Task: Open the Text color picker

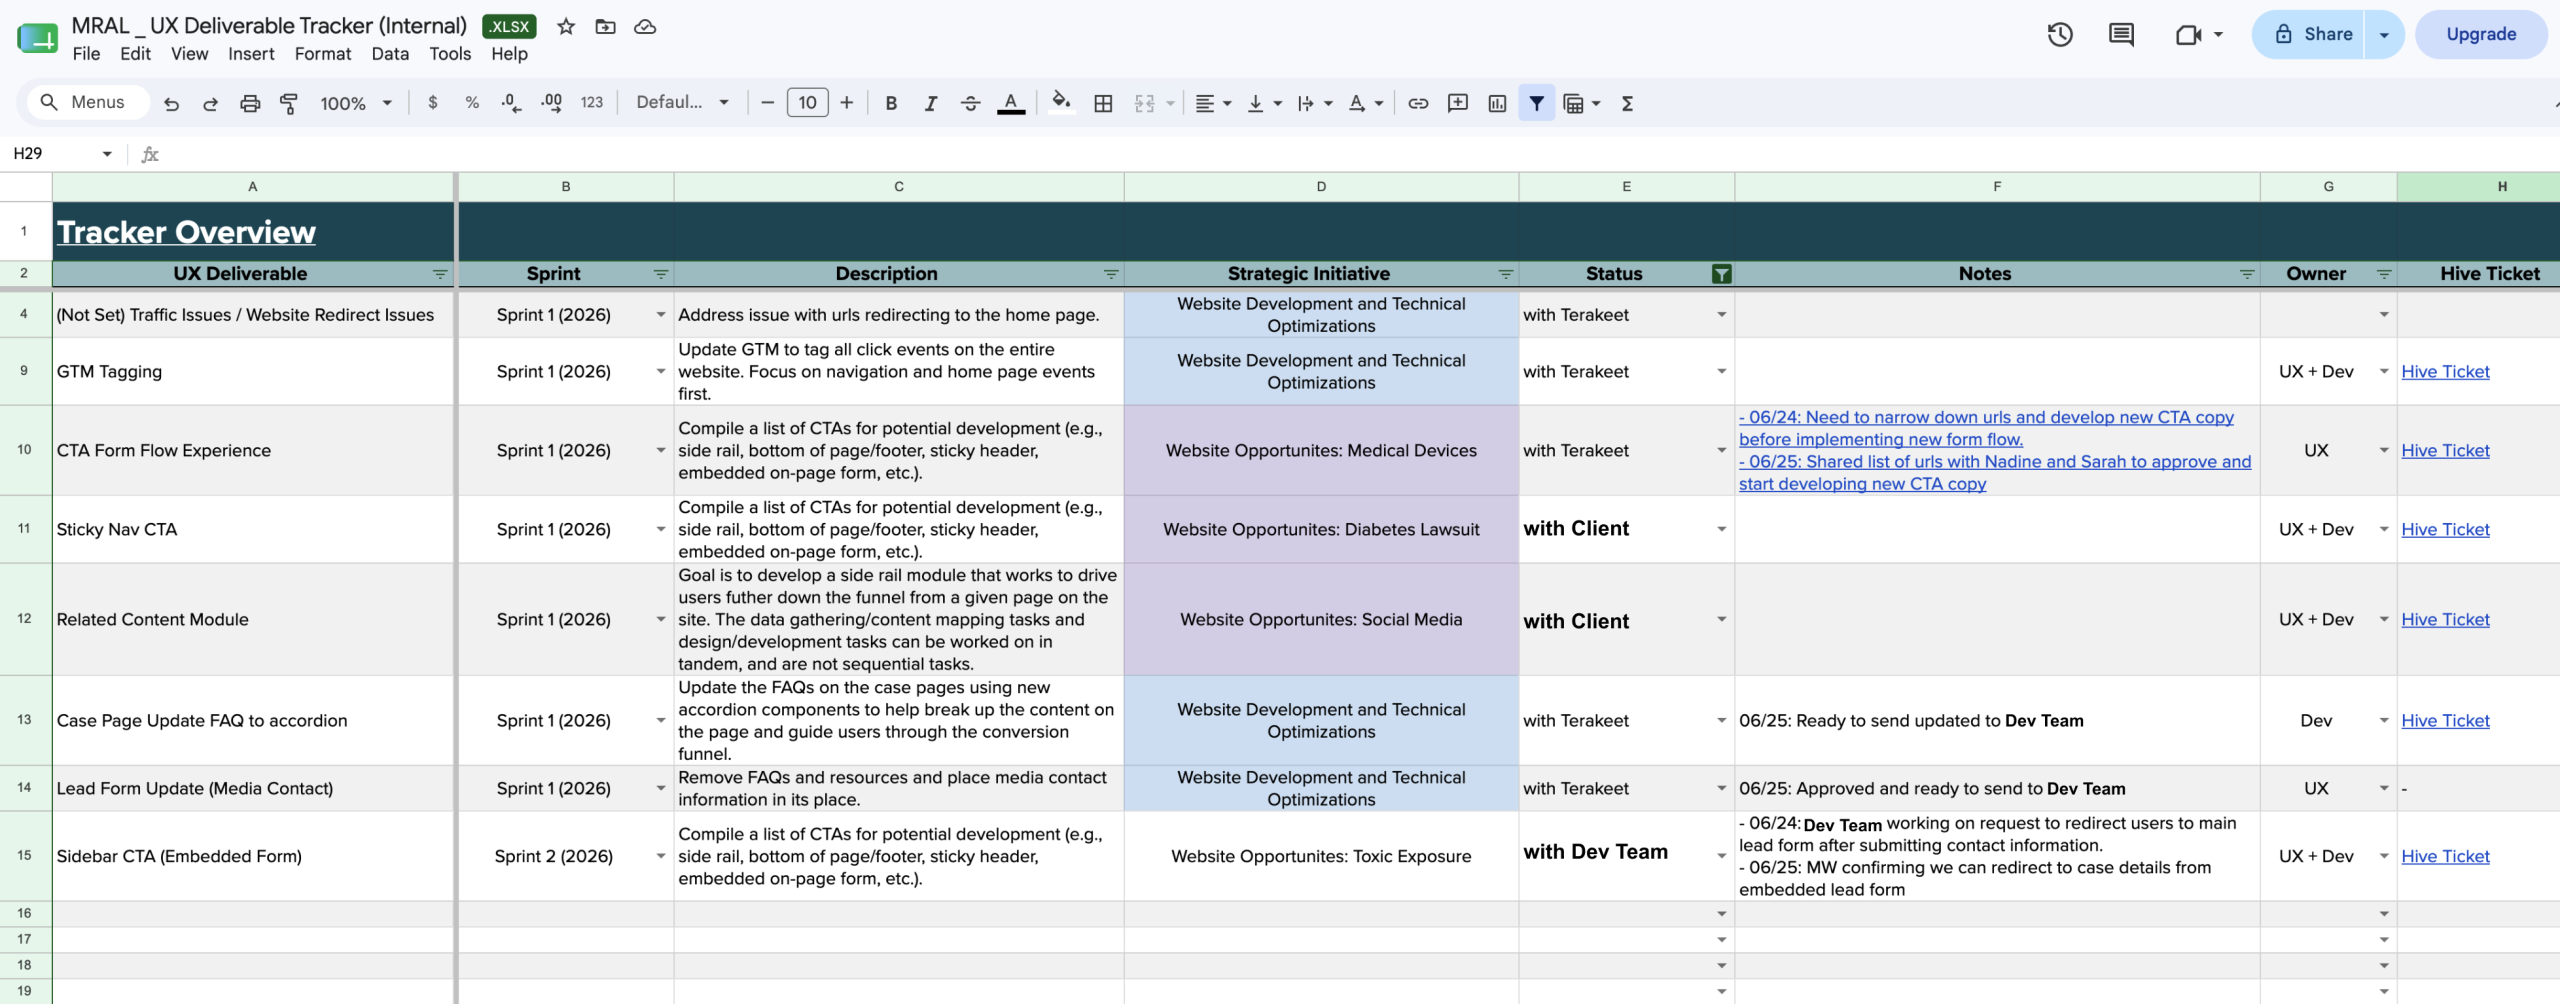Action: (x=1011, y=103)
